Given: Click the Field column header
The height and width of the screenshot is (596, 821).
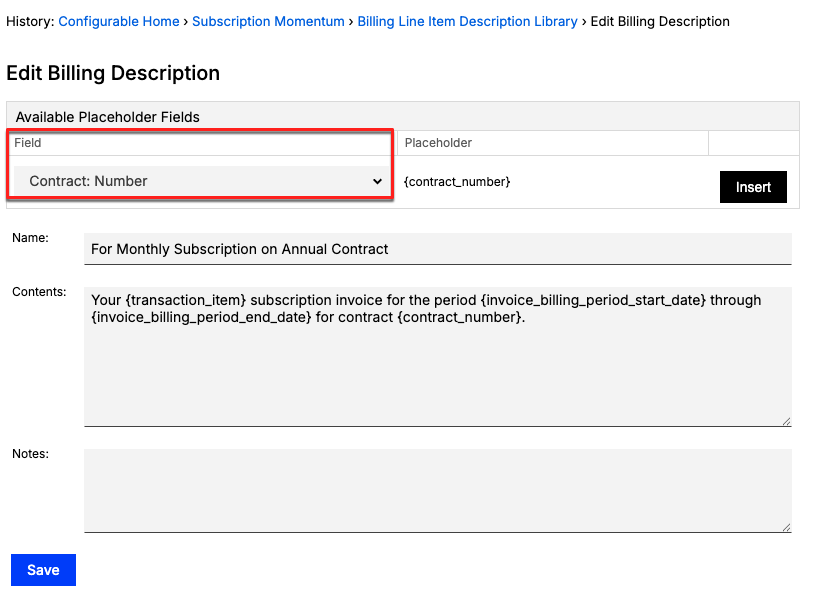Looking at the screenshot, I should (28, 142).
